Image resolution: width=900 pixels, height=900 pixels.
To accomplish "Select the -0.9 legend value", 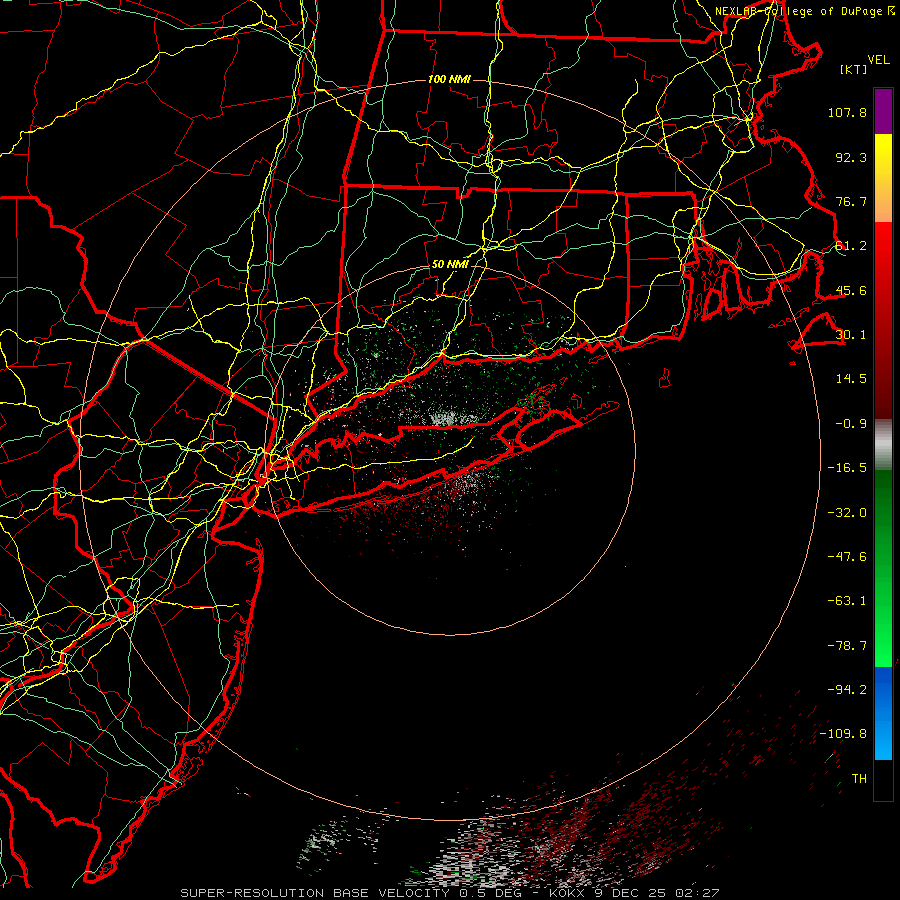I will pyautogui.click(x=851, y=424).
